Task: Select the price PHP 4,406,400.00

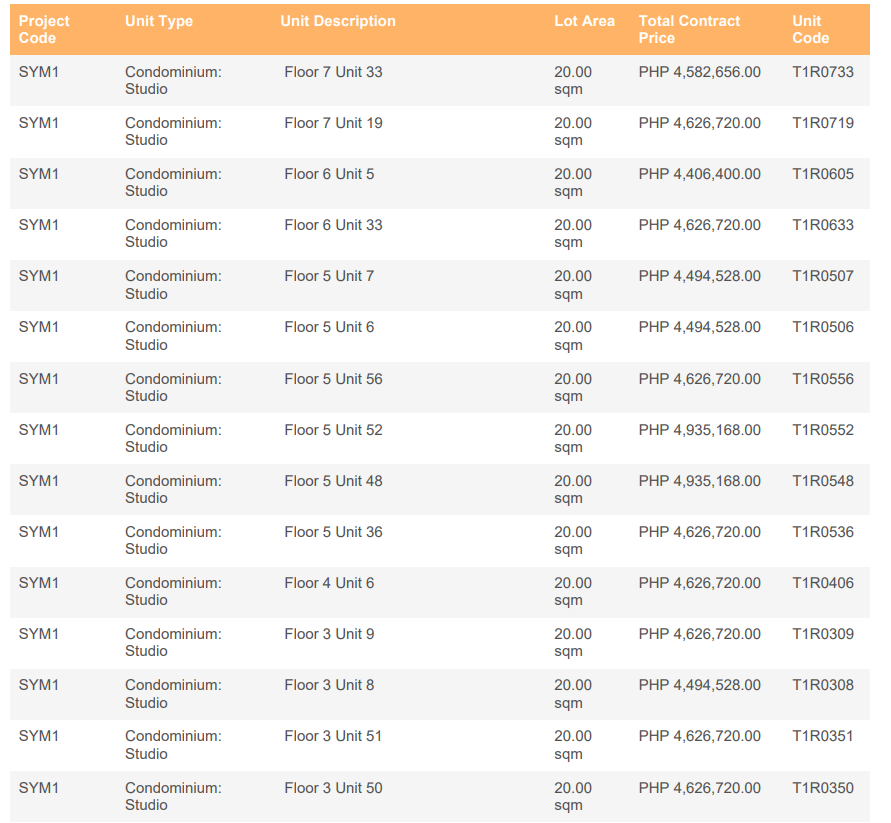Action: (x=699, y=174)
